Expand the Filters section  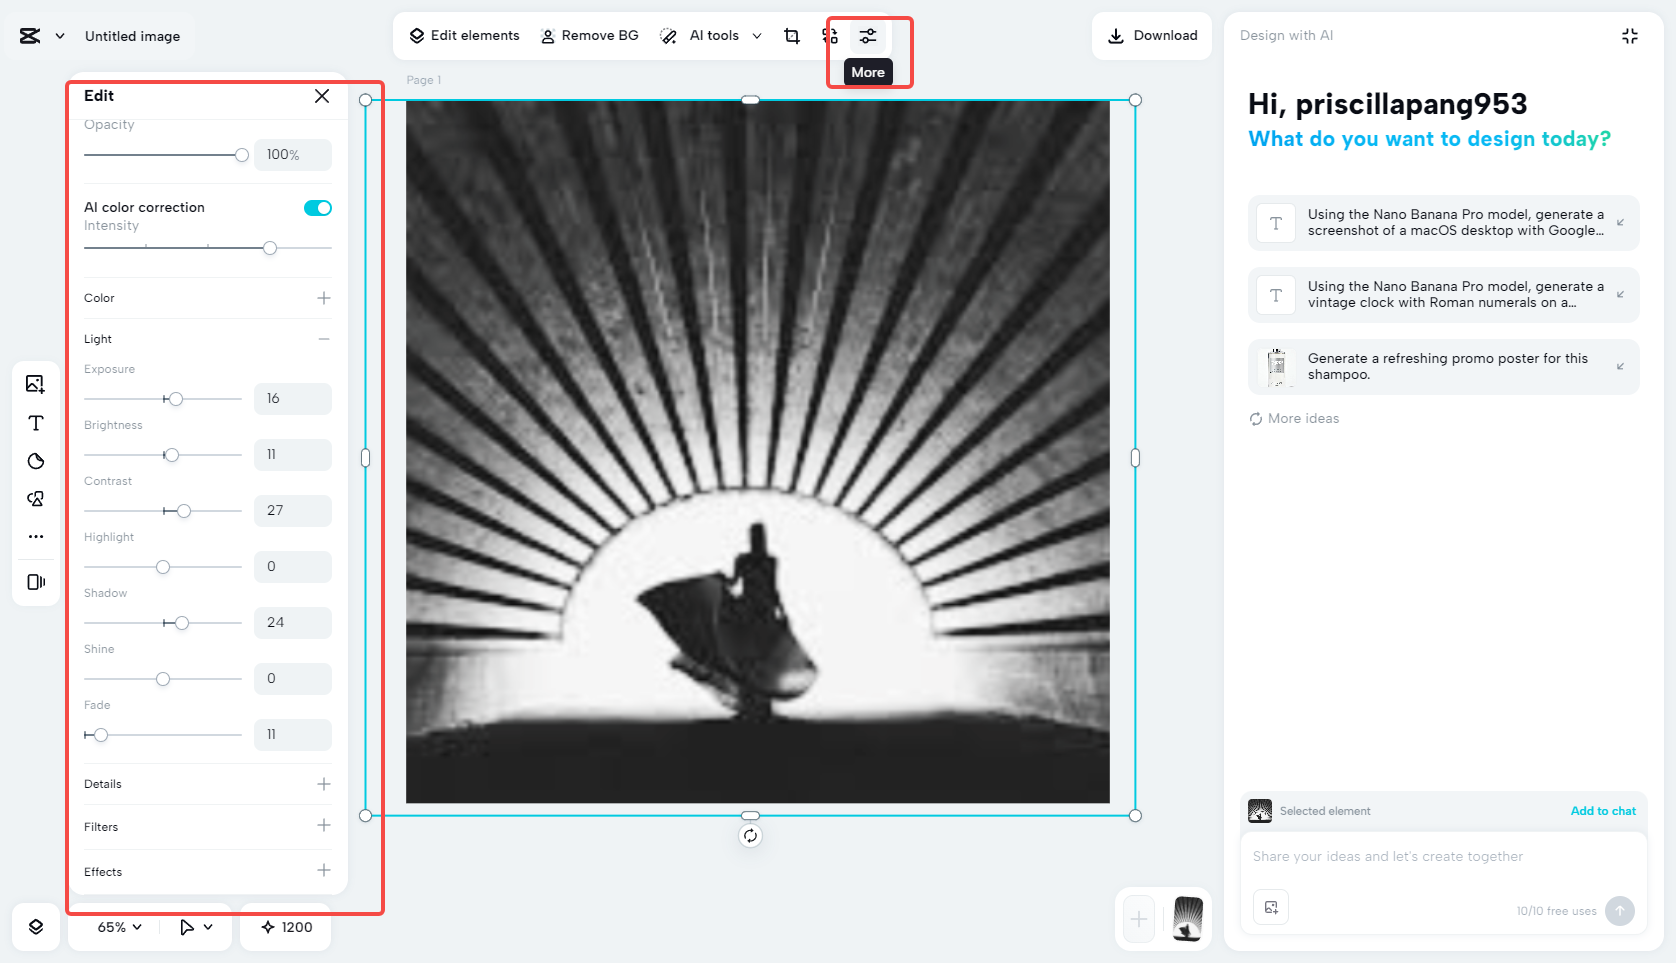tap(323, 826)
